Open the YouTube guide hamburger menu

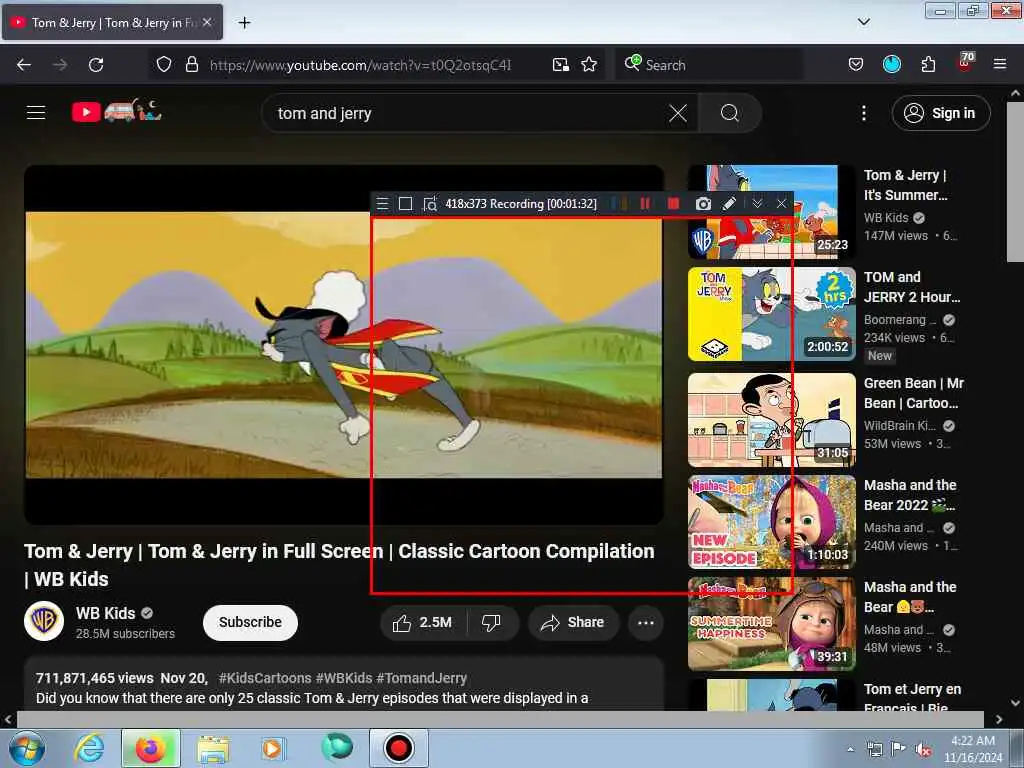click(36, 113)
